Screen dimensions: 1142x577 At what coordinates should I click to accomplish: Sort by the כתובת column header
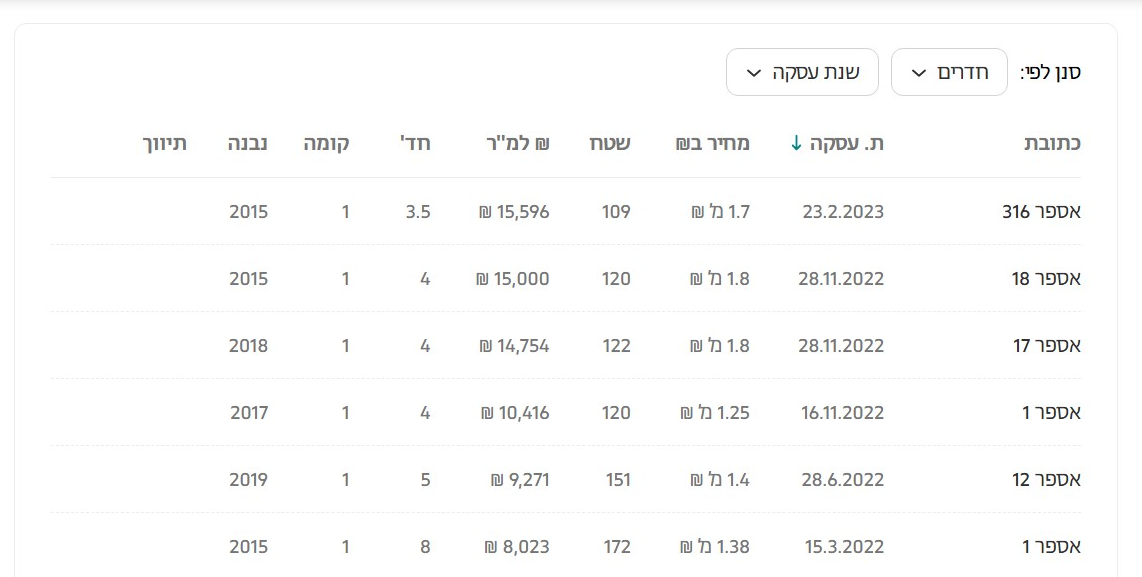tap(1052, 143)
